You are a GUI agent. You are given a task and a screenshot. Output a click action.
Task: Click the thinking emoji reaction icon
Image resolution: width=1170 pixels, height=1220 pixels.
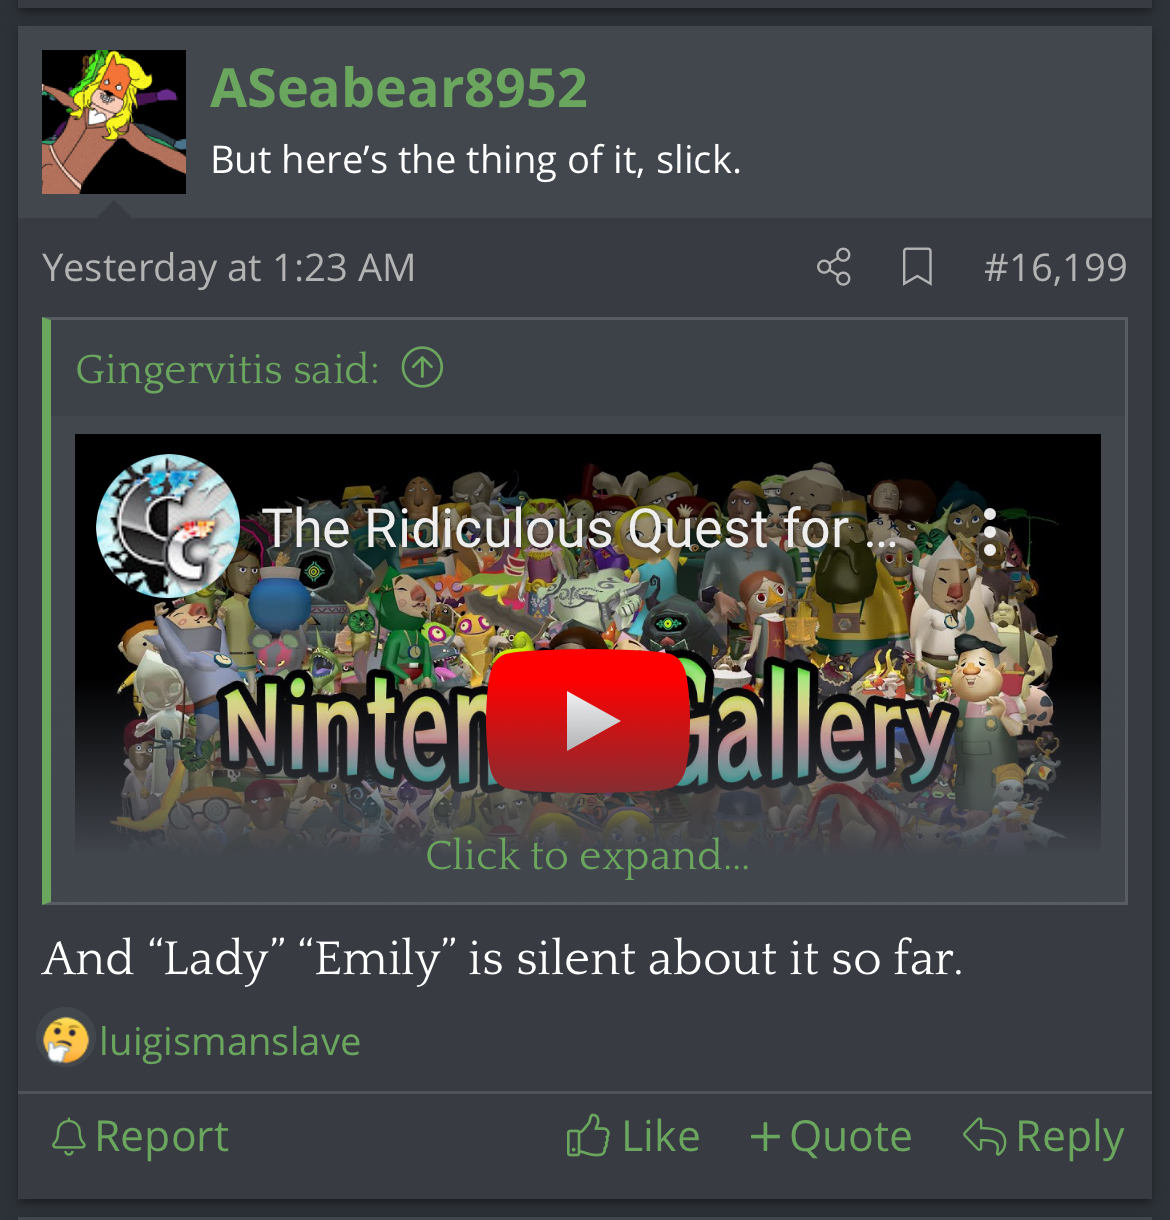[x=66, y=1038]
